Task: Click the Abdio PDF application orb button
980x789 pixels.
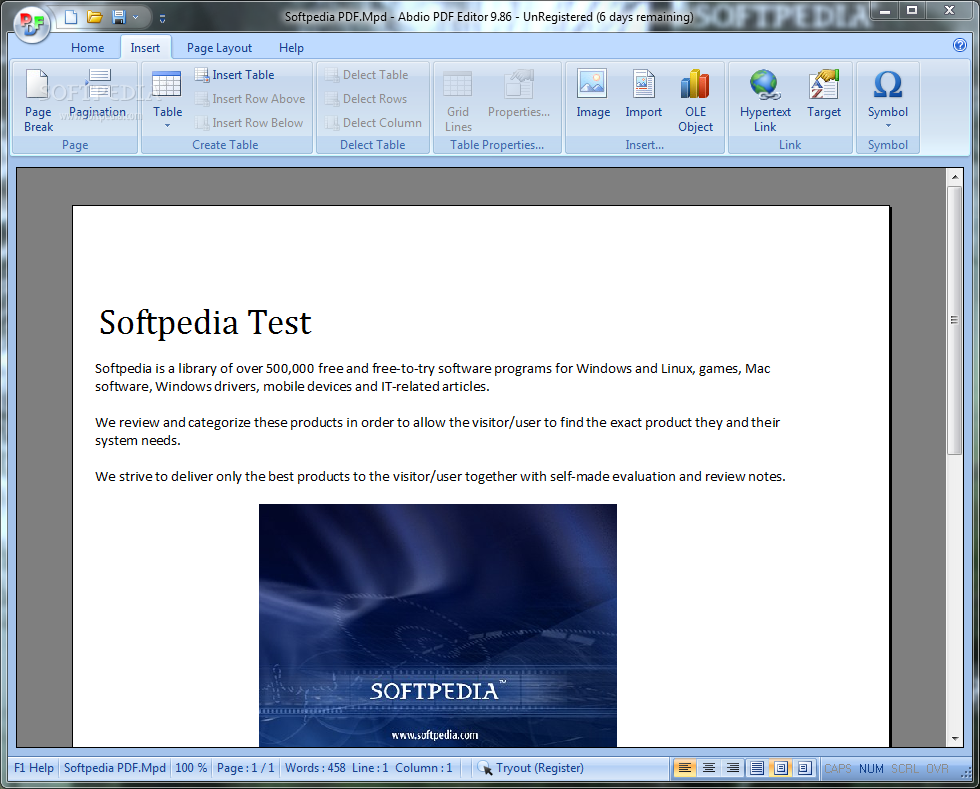Action: 32,24
